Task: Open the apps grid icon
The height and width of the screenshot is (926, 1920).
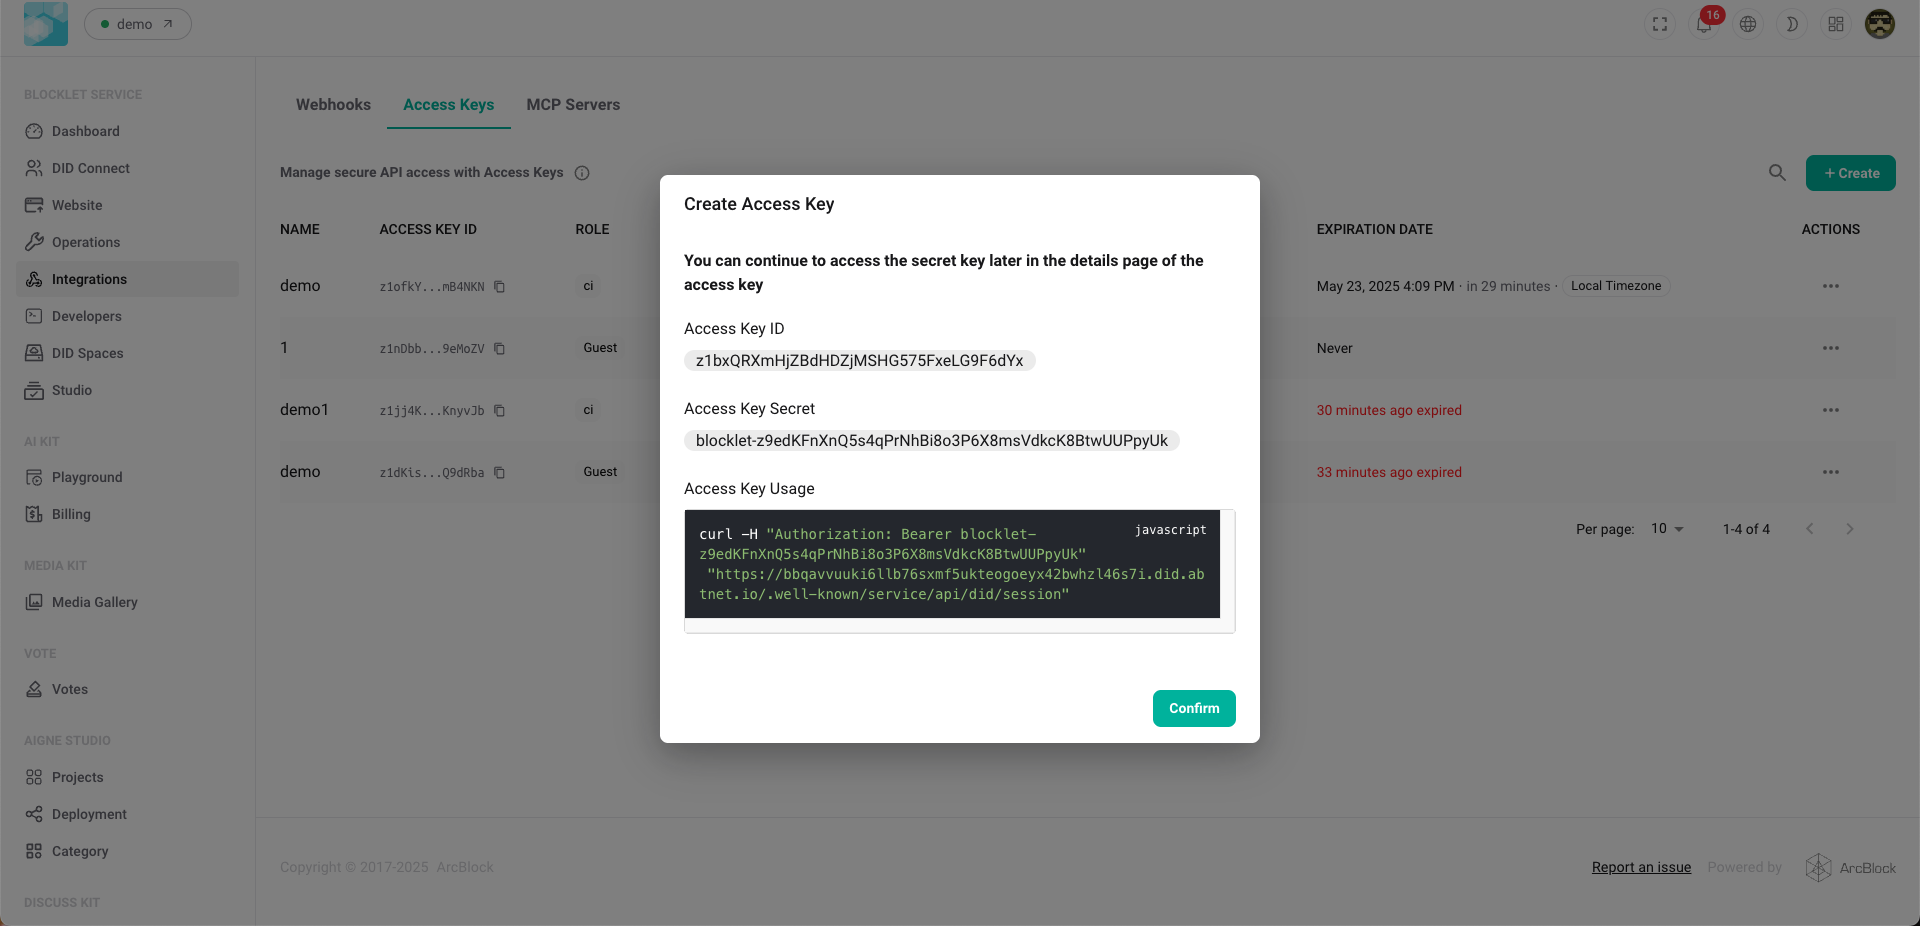Action: pos(1836,25)
